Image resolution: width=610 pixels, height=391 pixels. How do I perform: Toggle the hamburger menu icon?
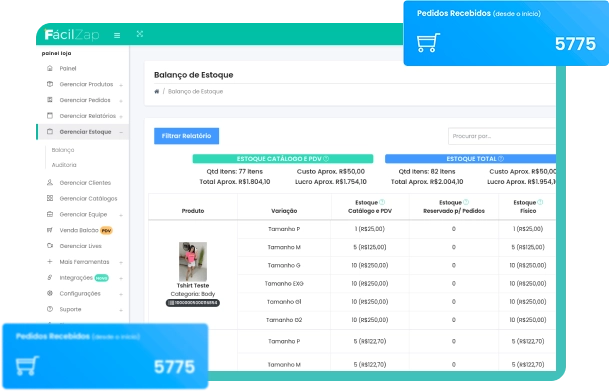[117, 35]
